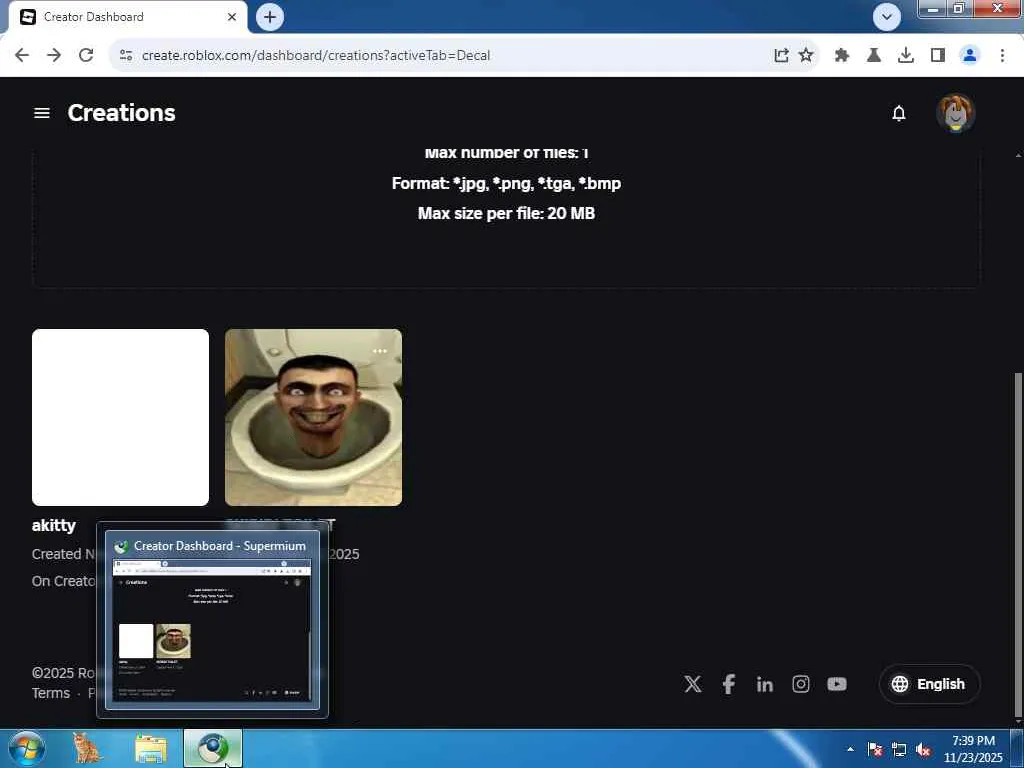Click the address bar URL
Image resolution: width=1024 pixels, height=768 pixels.
[x=315, y=56]
